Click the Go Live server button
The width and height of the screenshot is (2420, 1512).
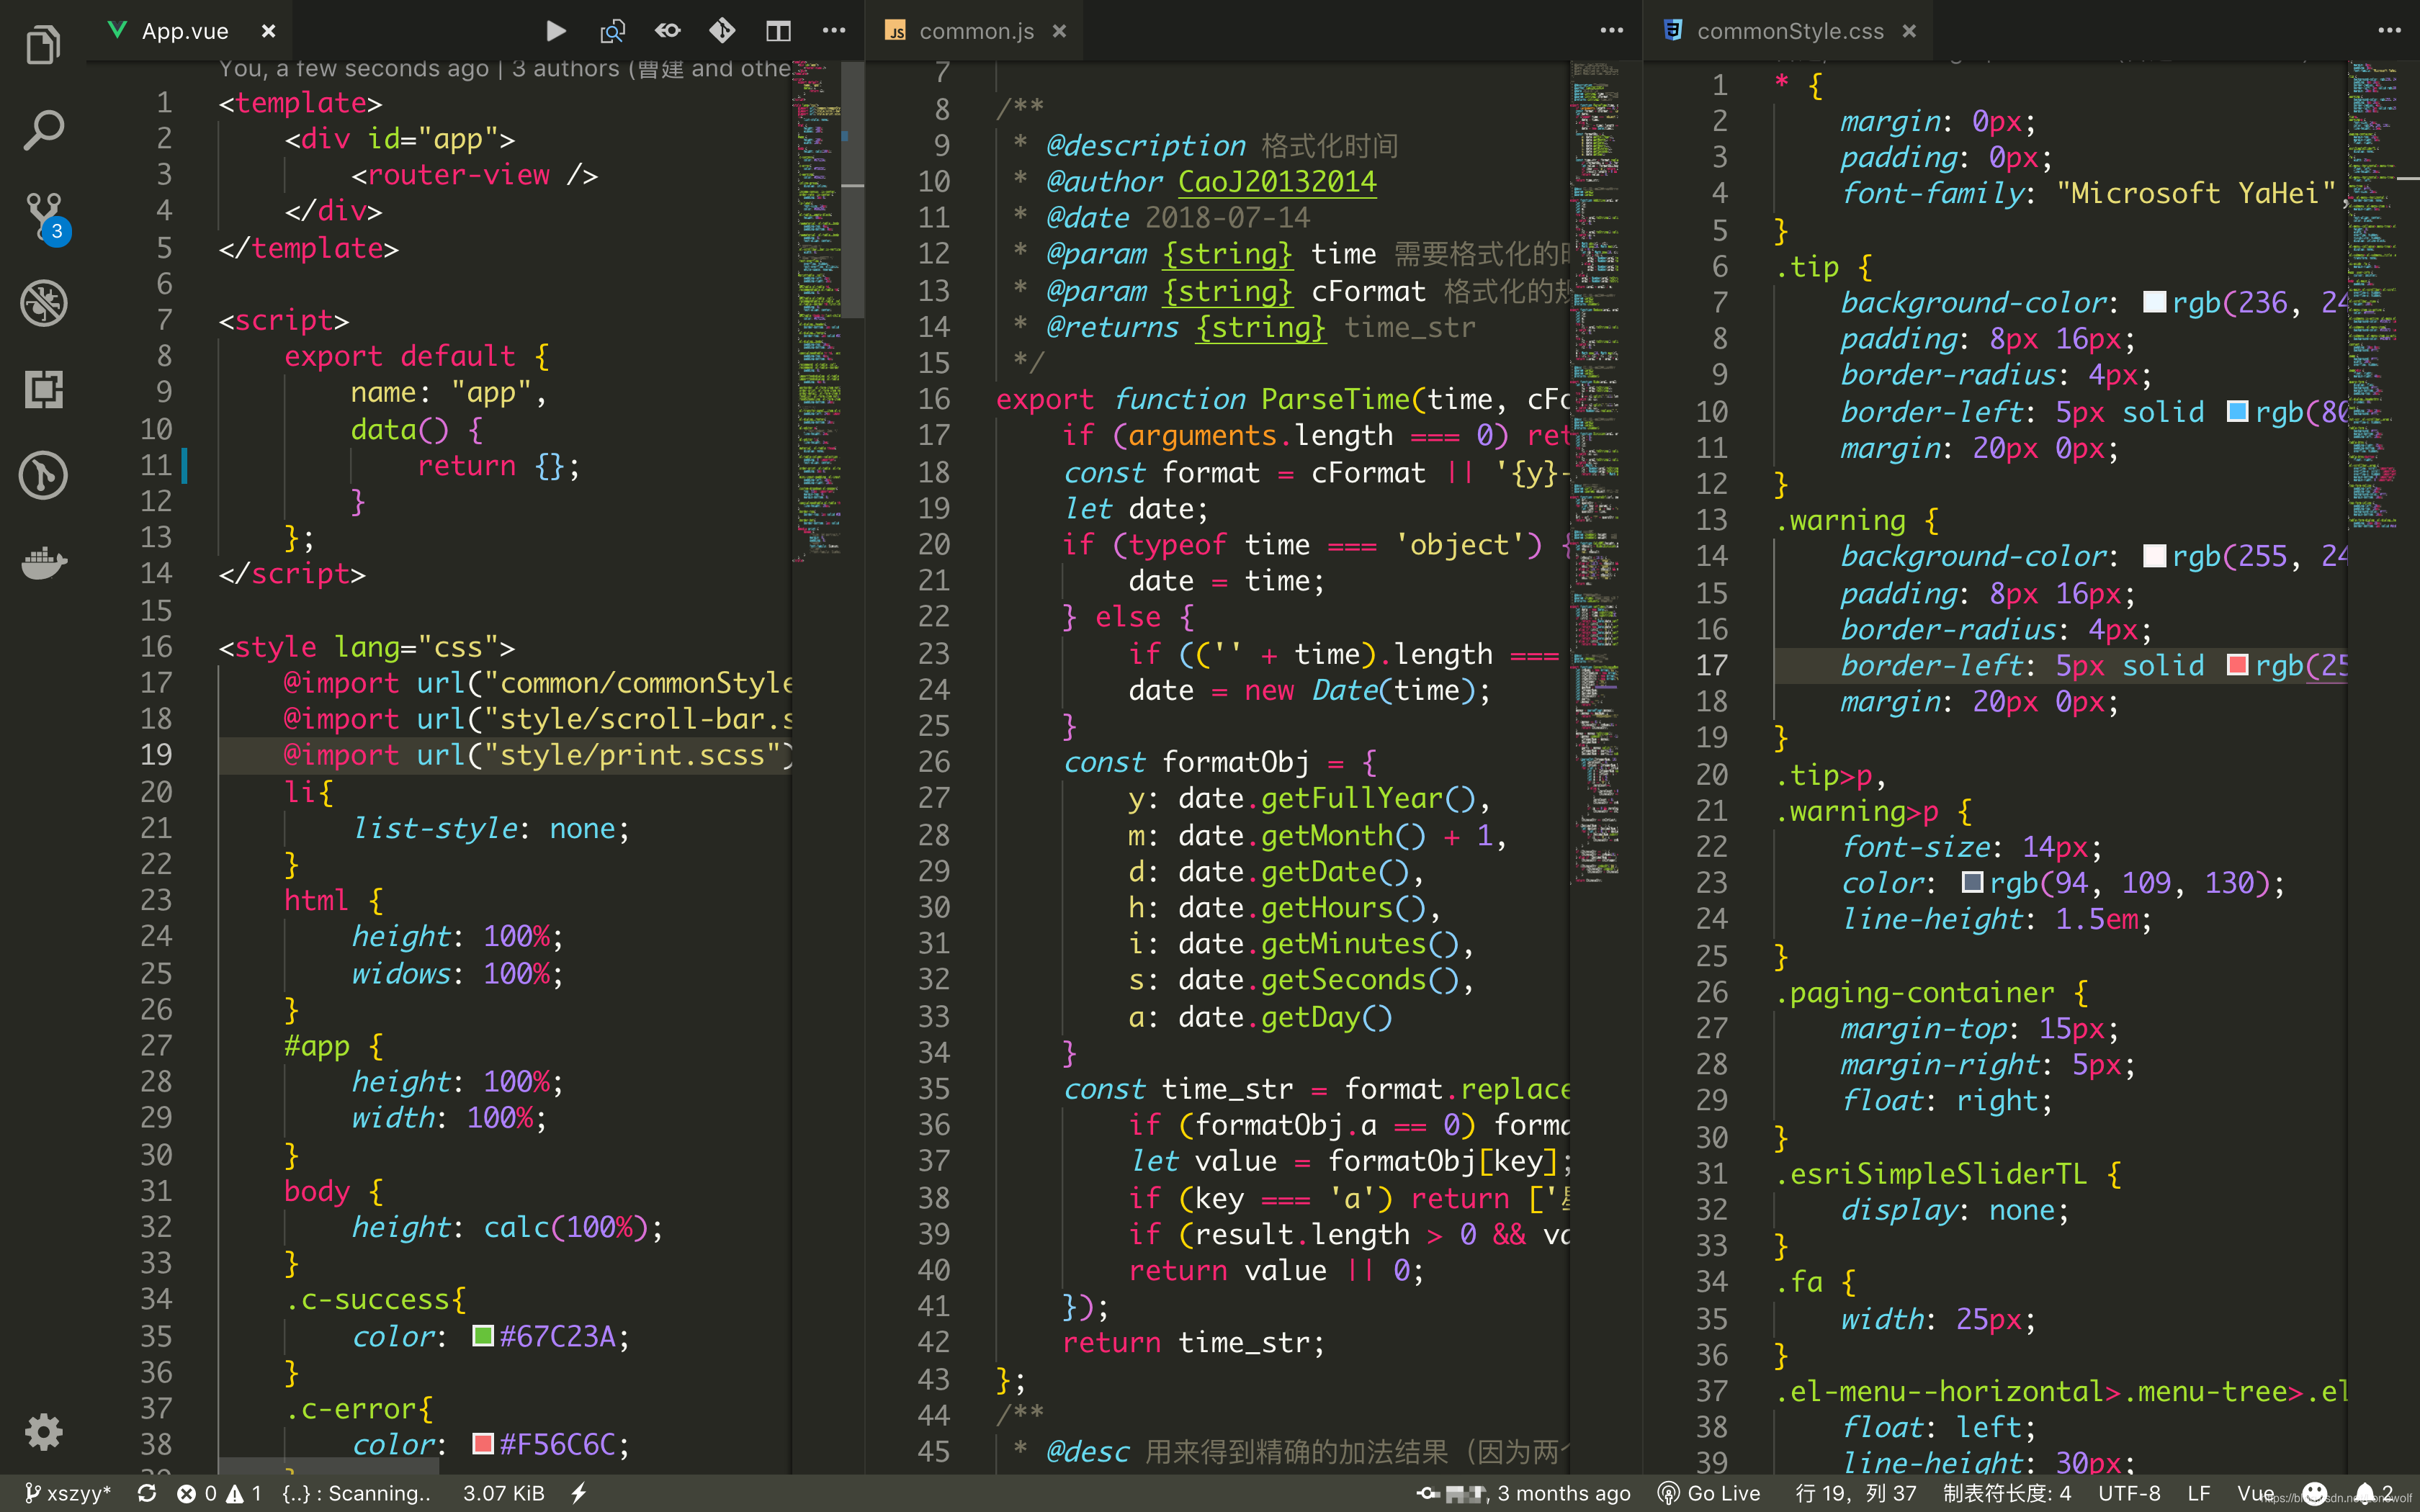(x=1709, y=1493)
